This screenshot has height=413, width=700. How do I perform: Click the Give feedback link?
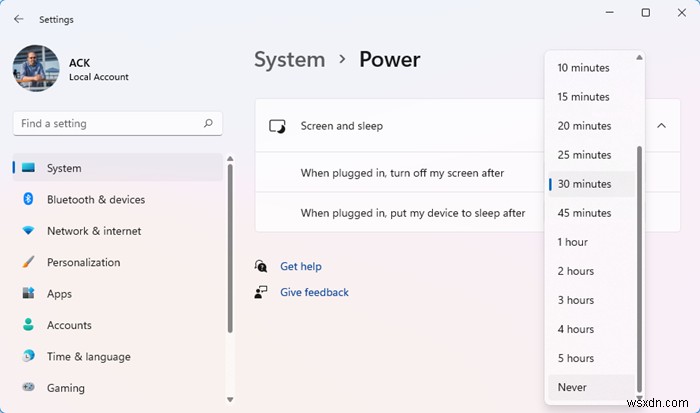[314, 293]
